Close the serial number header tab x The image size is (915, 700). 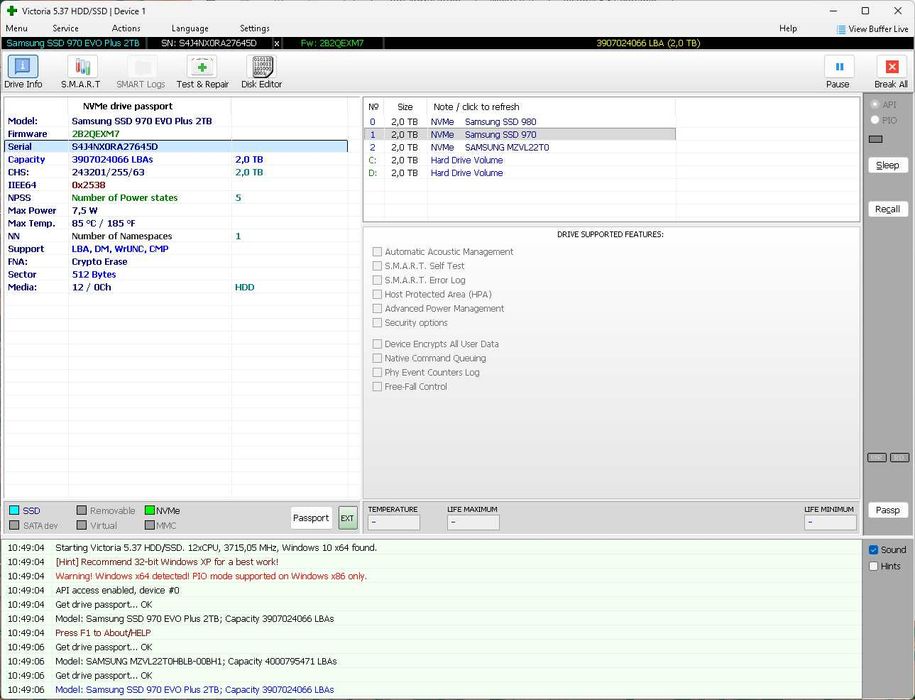[x=277, y=43]
